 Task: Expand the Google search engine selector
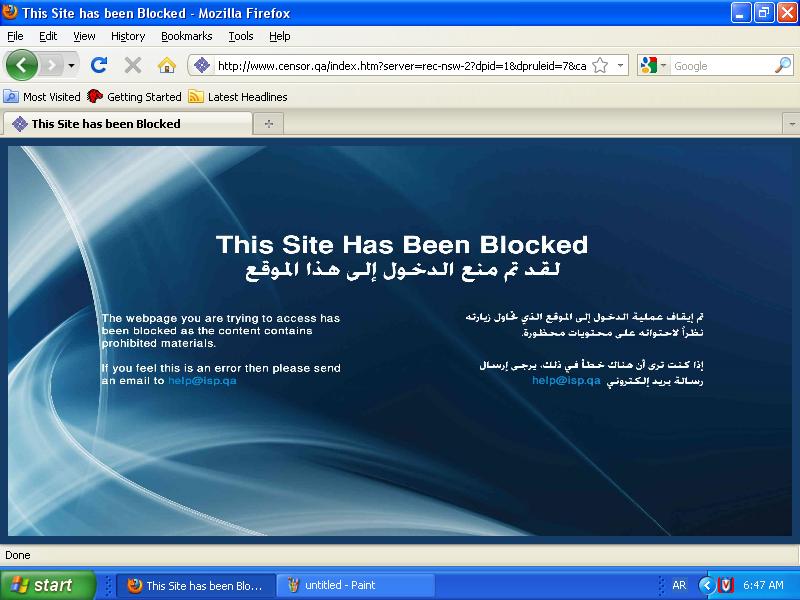coord(652,66)
